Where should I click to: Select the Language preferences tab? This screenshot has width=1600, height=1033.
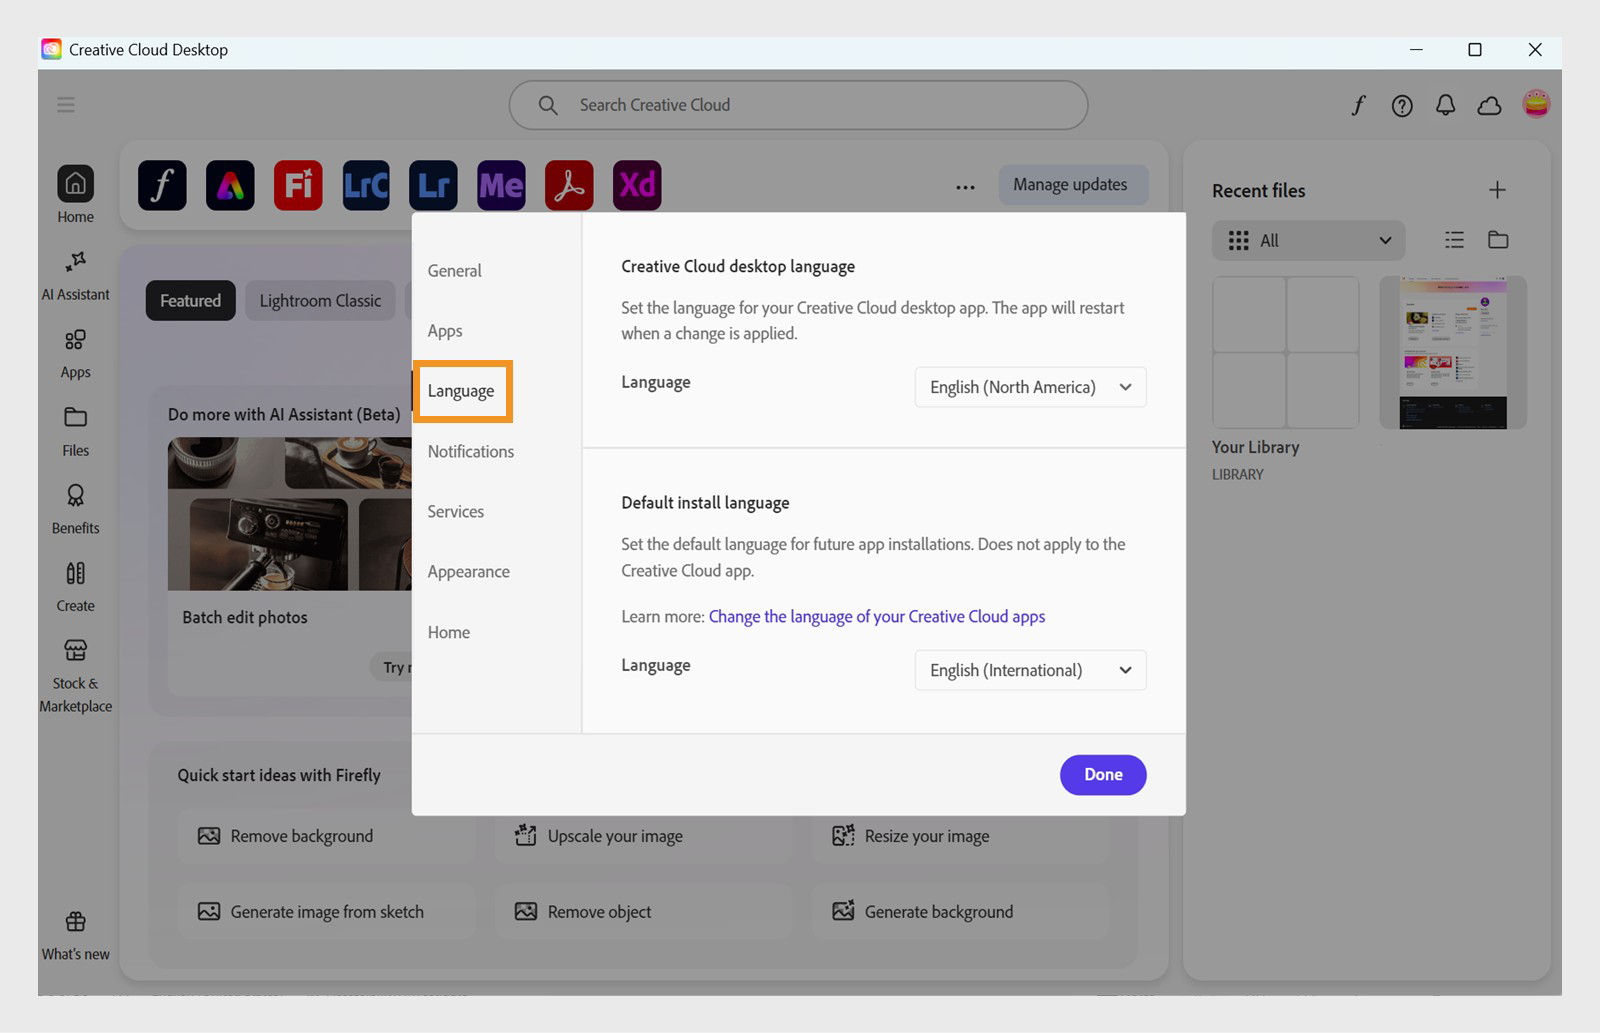point(461,391)
